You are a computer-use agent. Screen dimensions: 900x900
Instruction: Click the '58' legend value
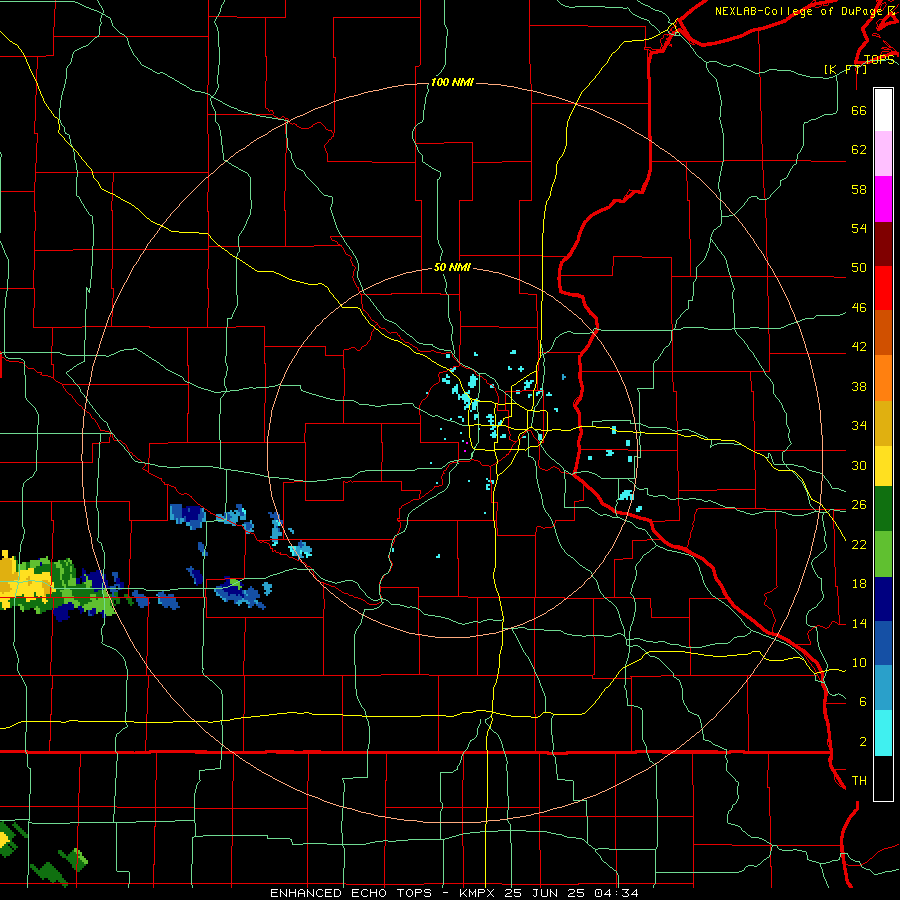(859, 189)
